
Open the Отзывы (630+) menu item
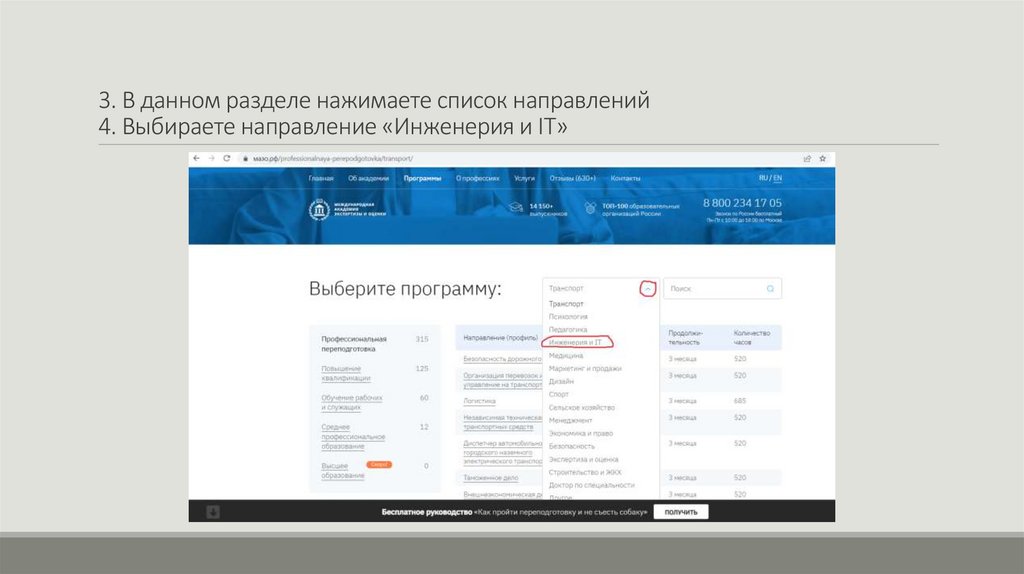(572, 178)
